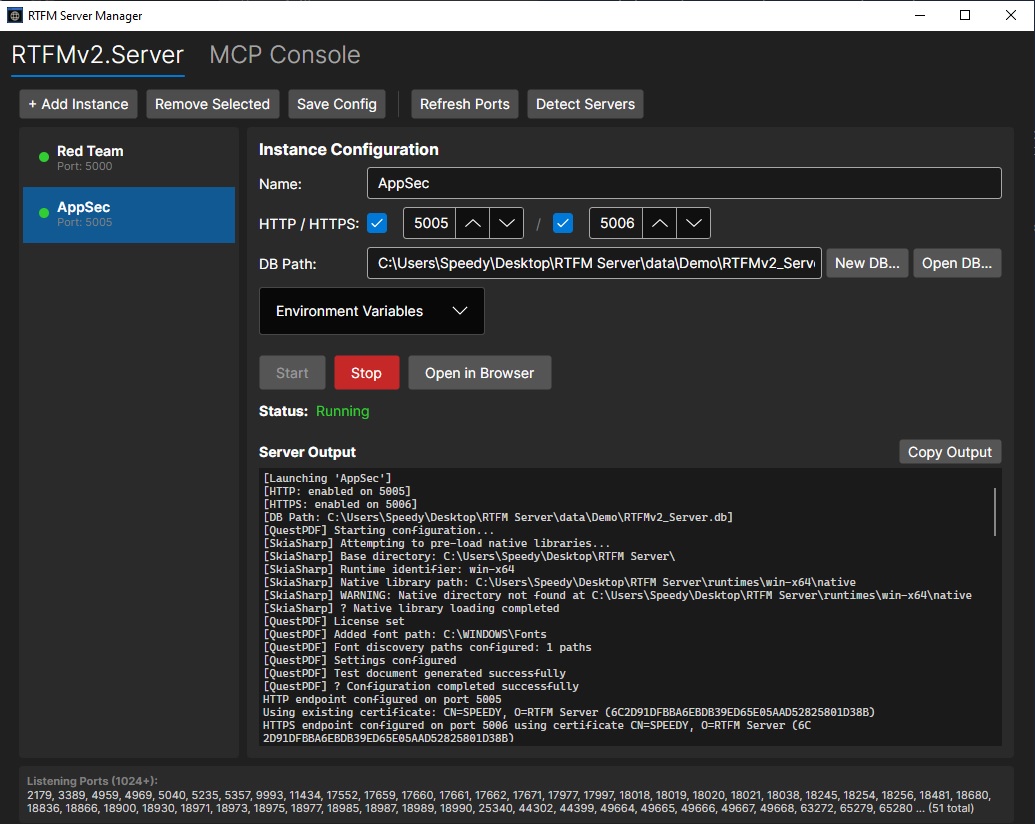Maximize the RTFM Server Manager window

[x=965, y=15]
